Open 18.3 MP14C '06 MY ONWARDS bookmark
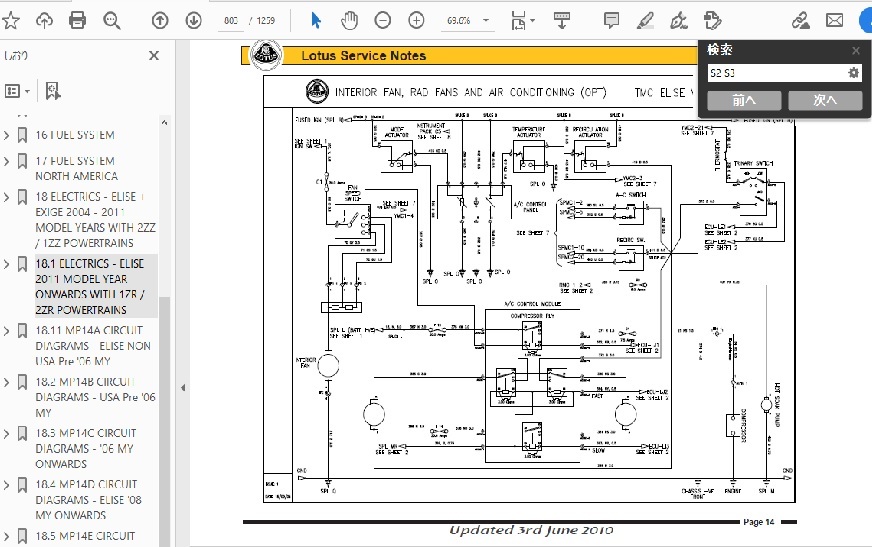This screenshot has height=547, width=872. tap(86, 448)
